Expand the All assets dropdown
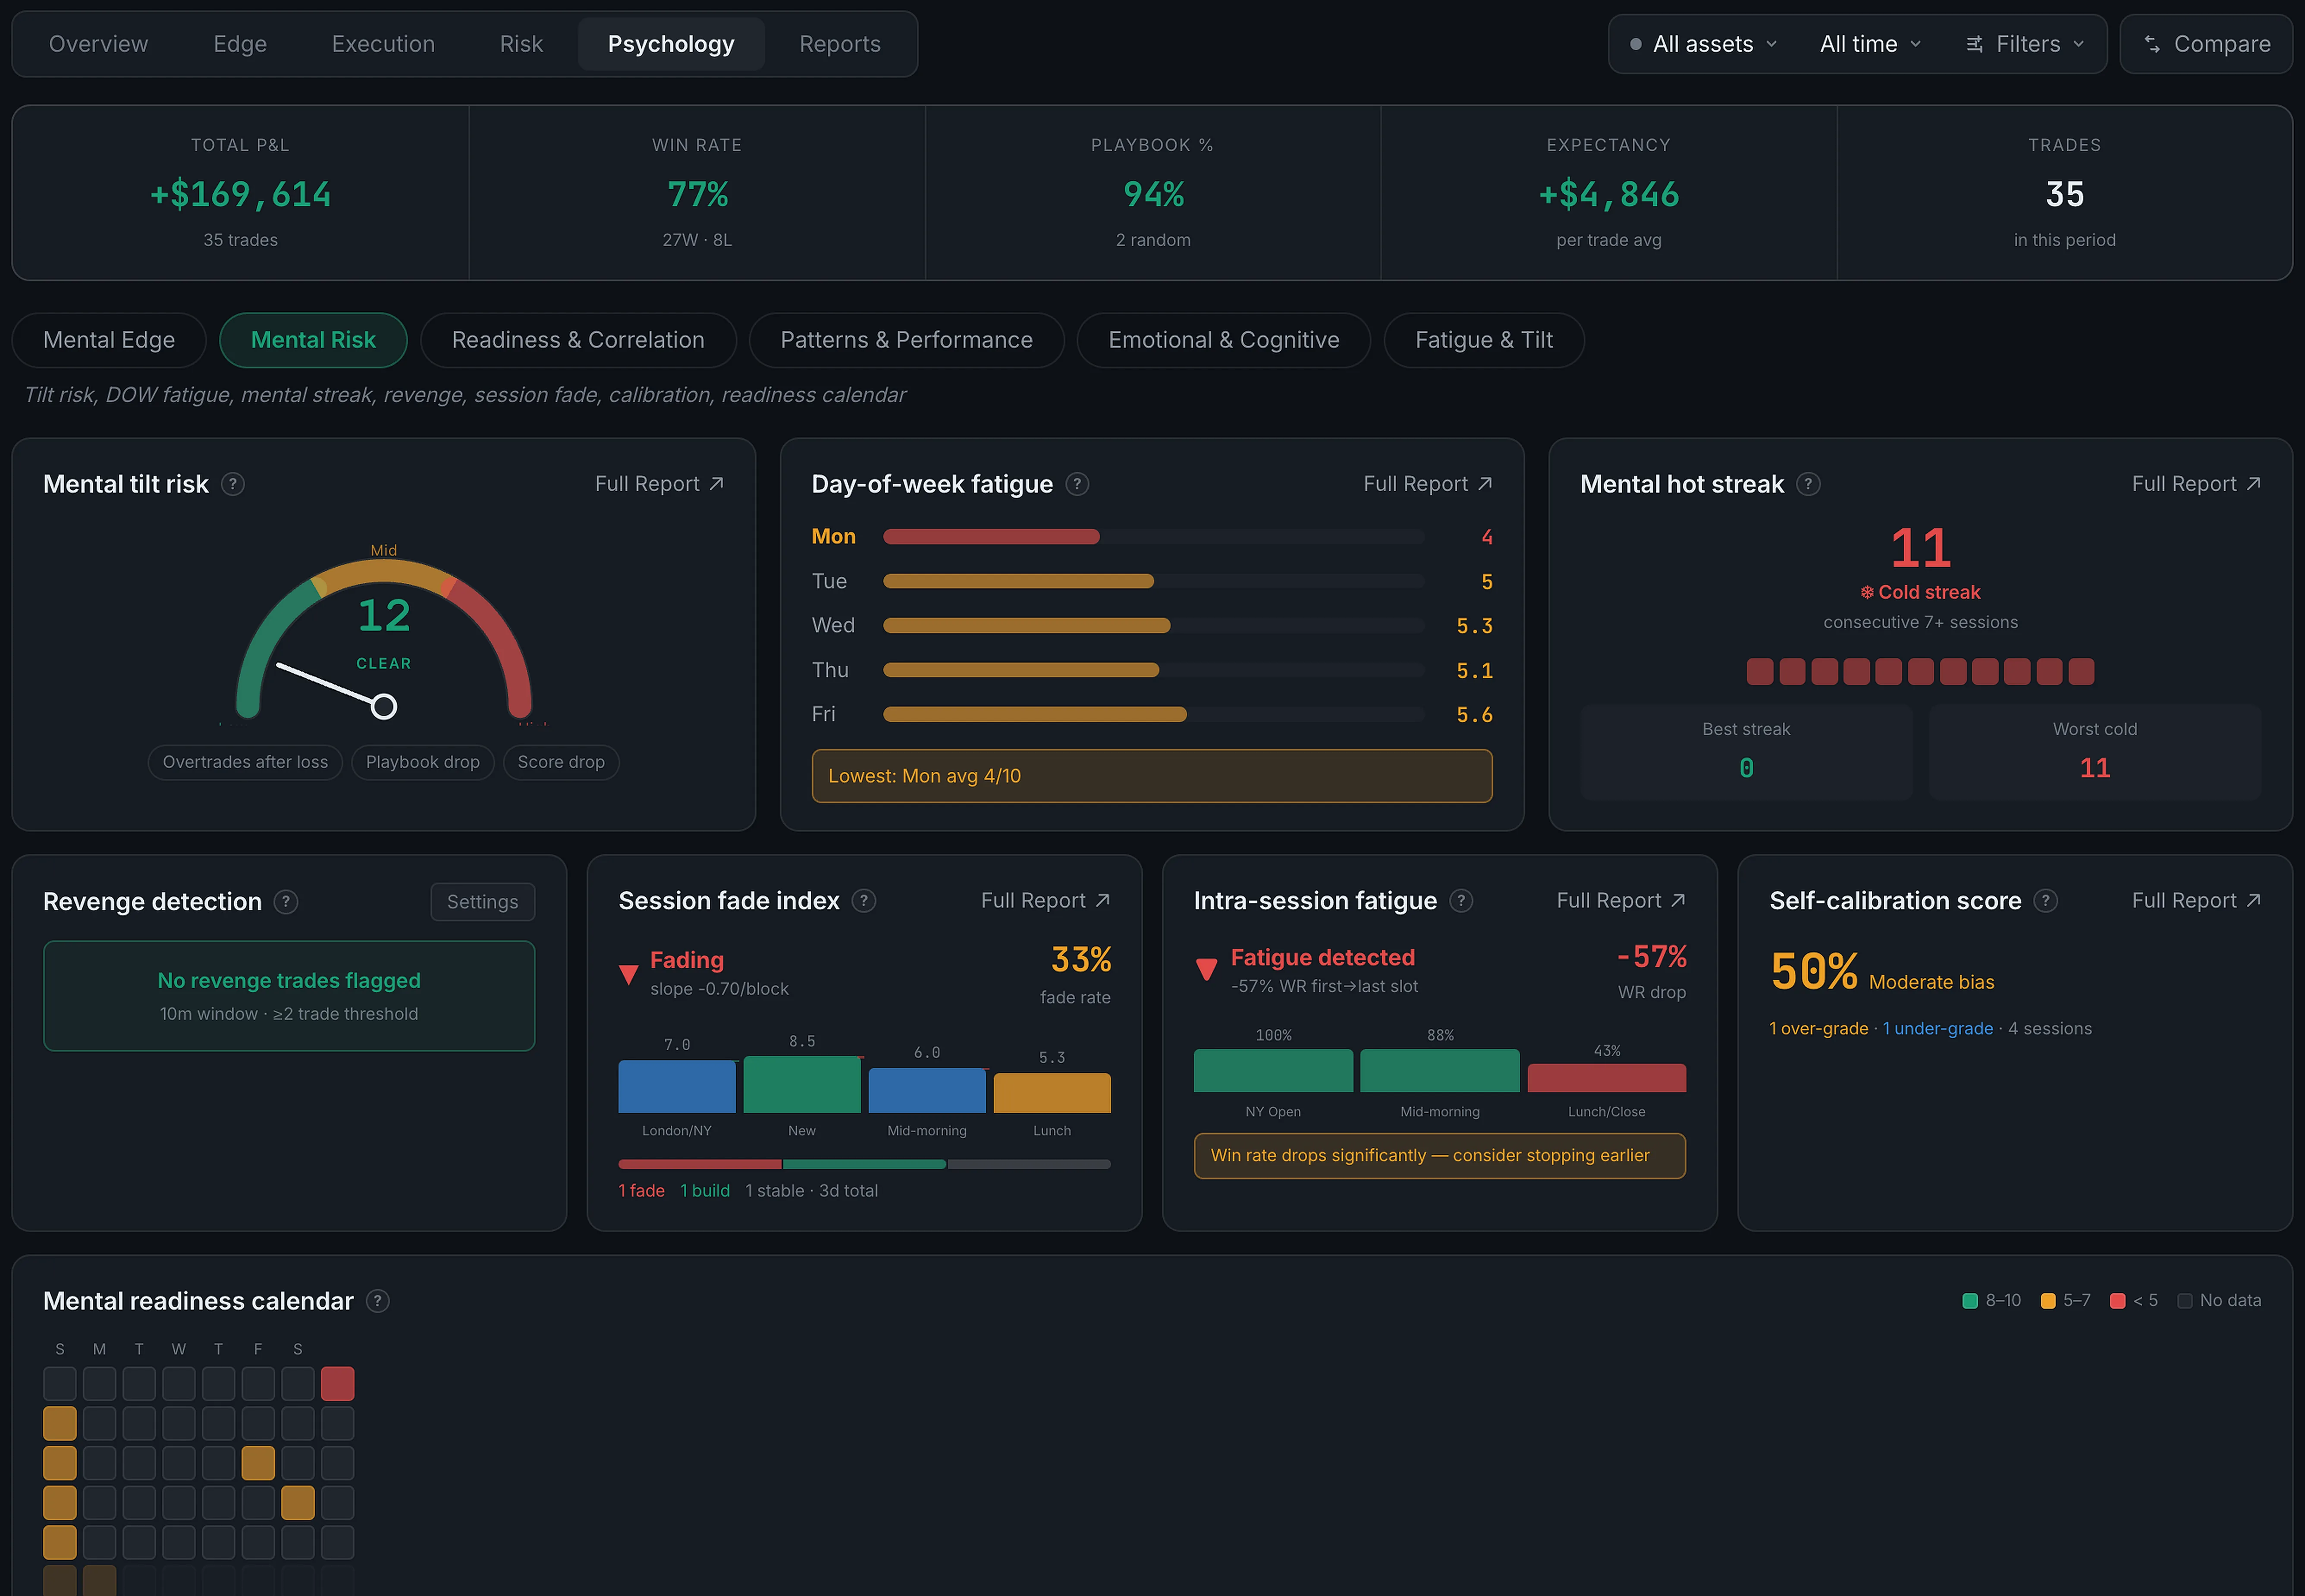Screen dimensions: 2305x1596 tap(1704, 44)
